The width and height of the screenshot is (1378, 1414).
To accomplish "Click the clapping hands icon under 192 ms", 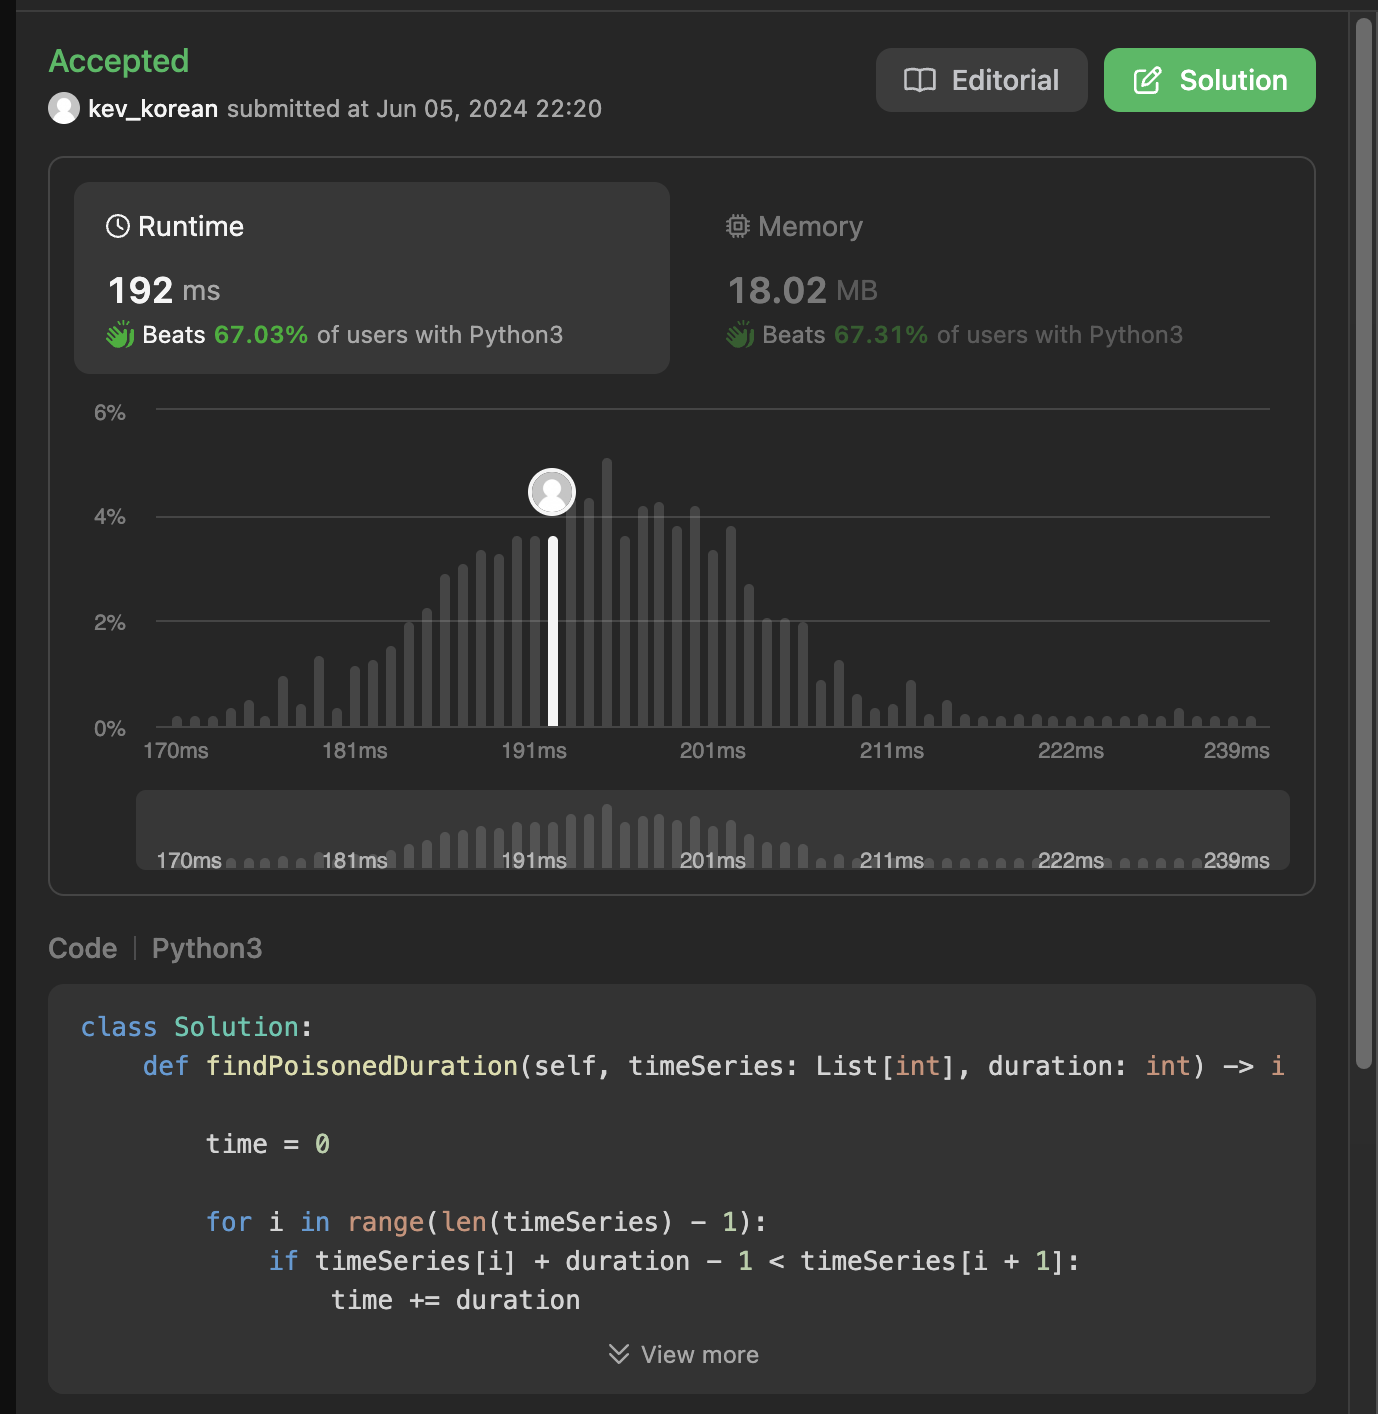I will coord(120,334).
